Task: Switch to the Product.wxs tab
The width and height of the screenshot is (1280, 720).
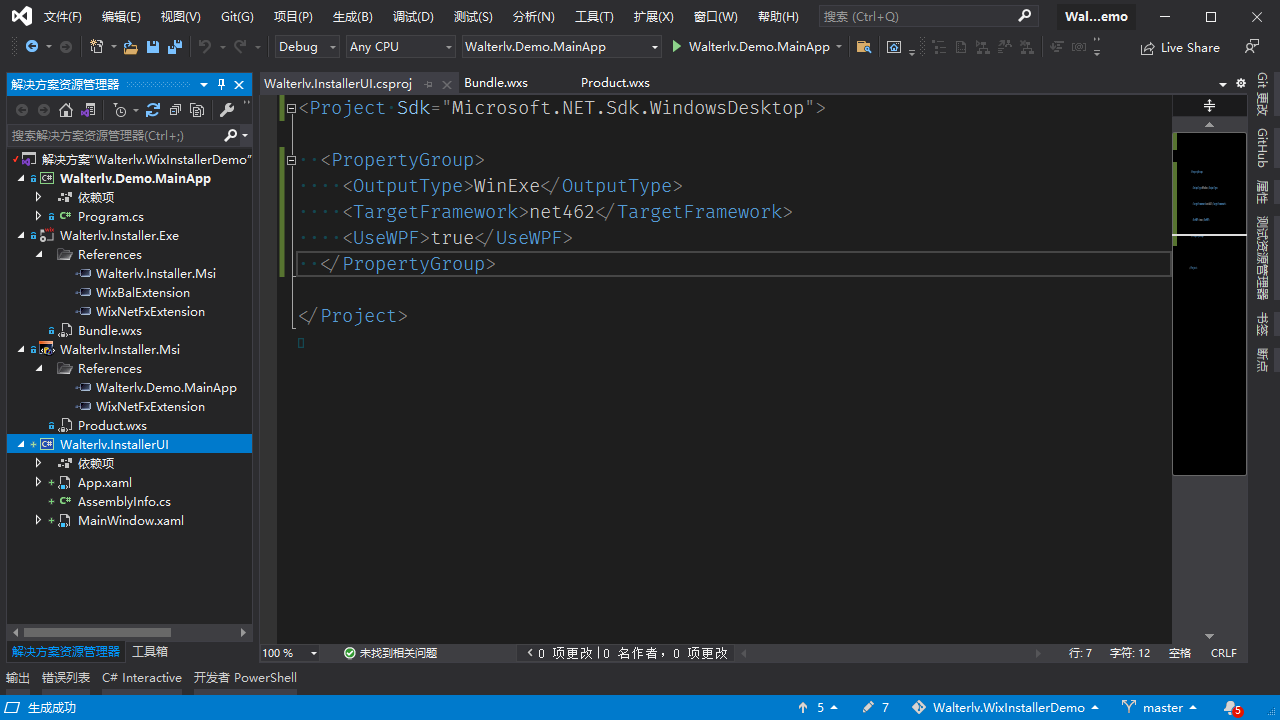Action: pos(615,83)
